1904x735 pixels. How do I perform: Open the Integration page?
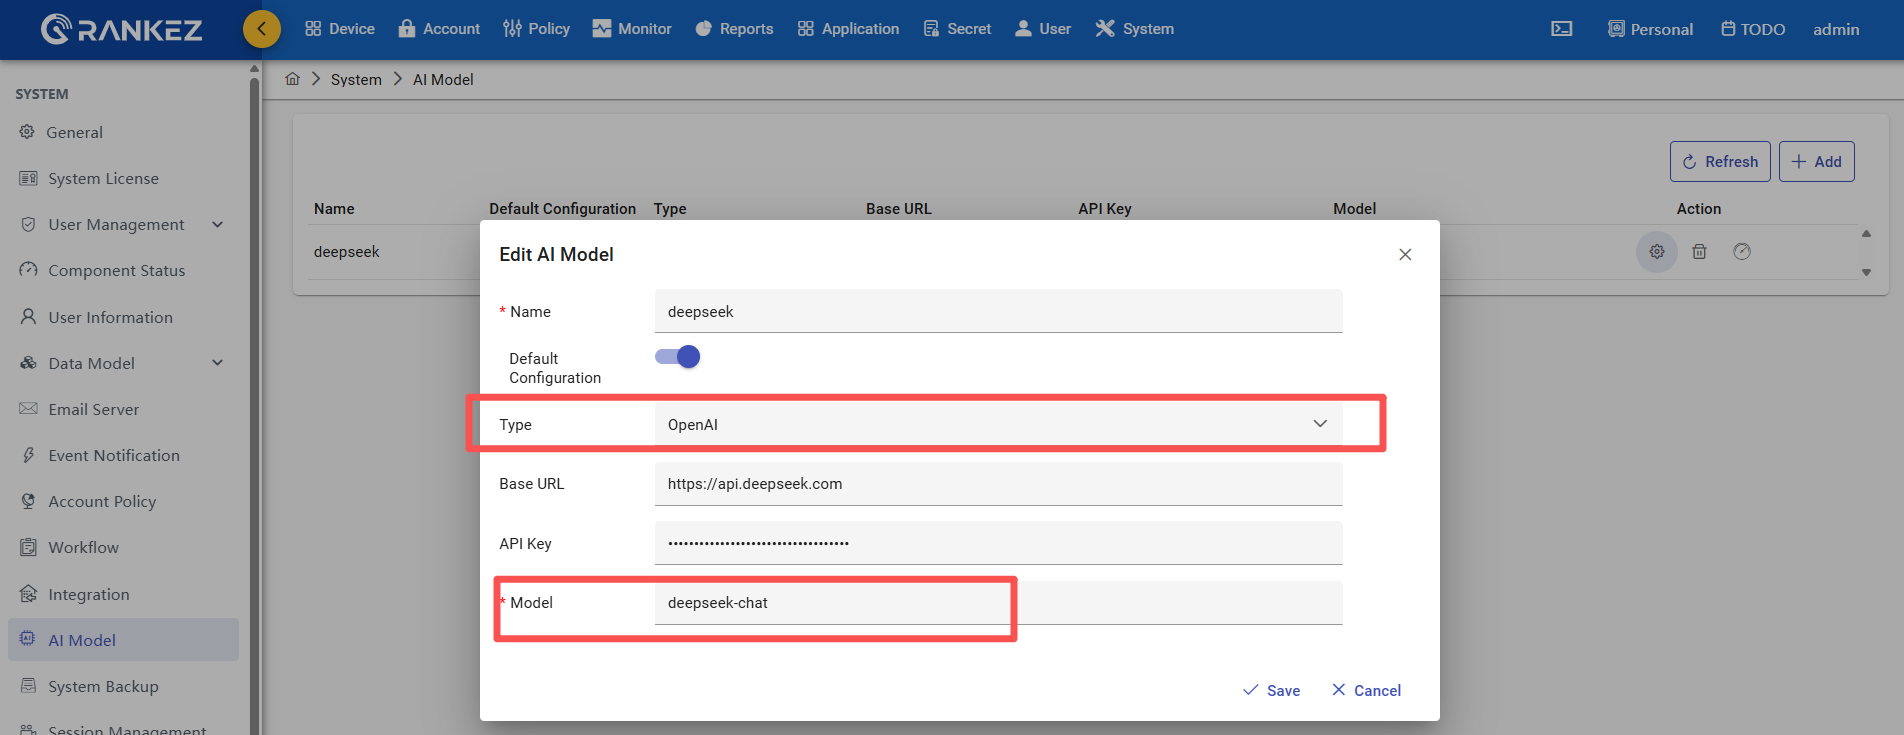[89, 594]
